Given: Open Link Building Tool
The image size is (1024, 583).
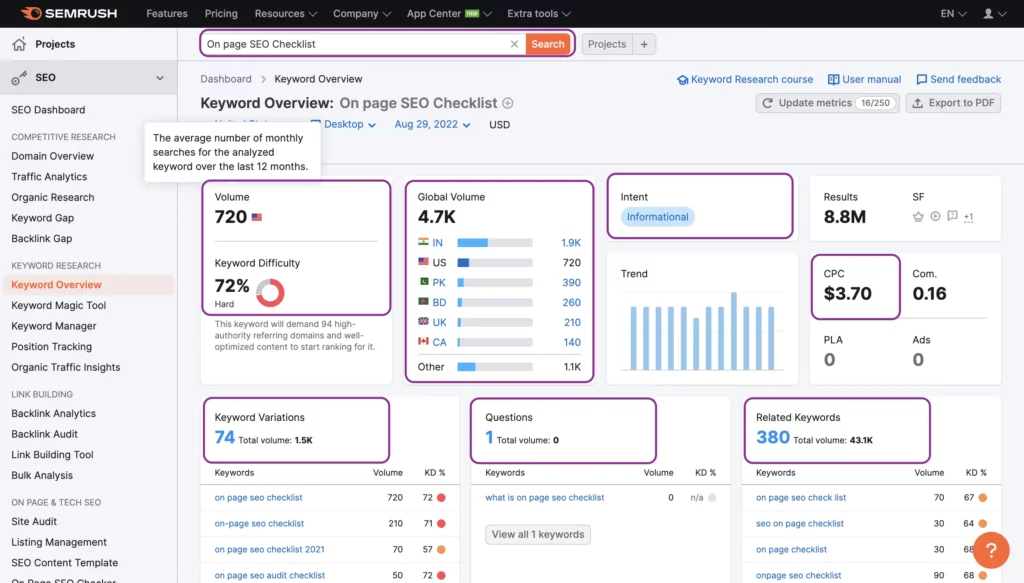Looking at the screenshot, I should (52, 454).
